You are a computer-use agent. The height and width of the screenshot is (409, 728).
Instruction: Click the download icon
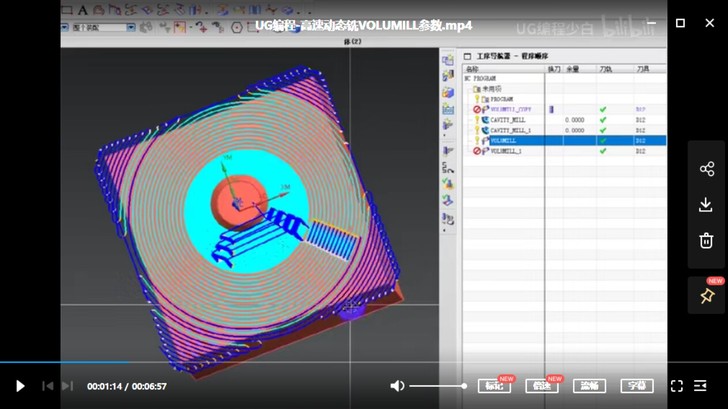(x=706, y=204)
